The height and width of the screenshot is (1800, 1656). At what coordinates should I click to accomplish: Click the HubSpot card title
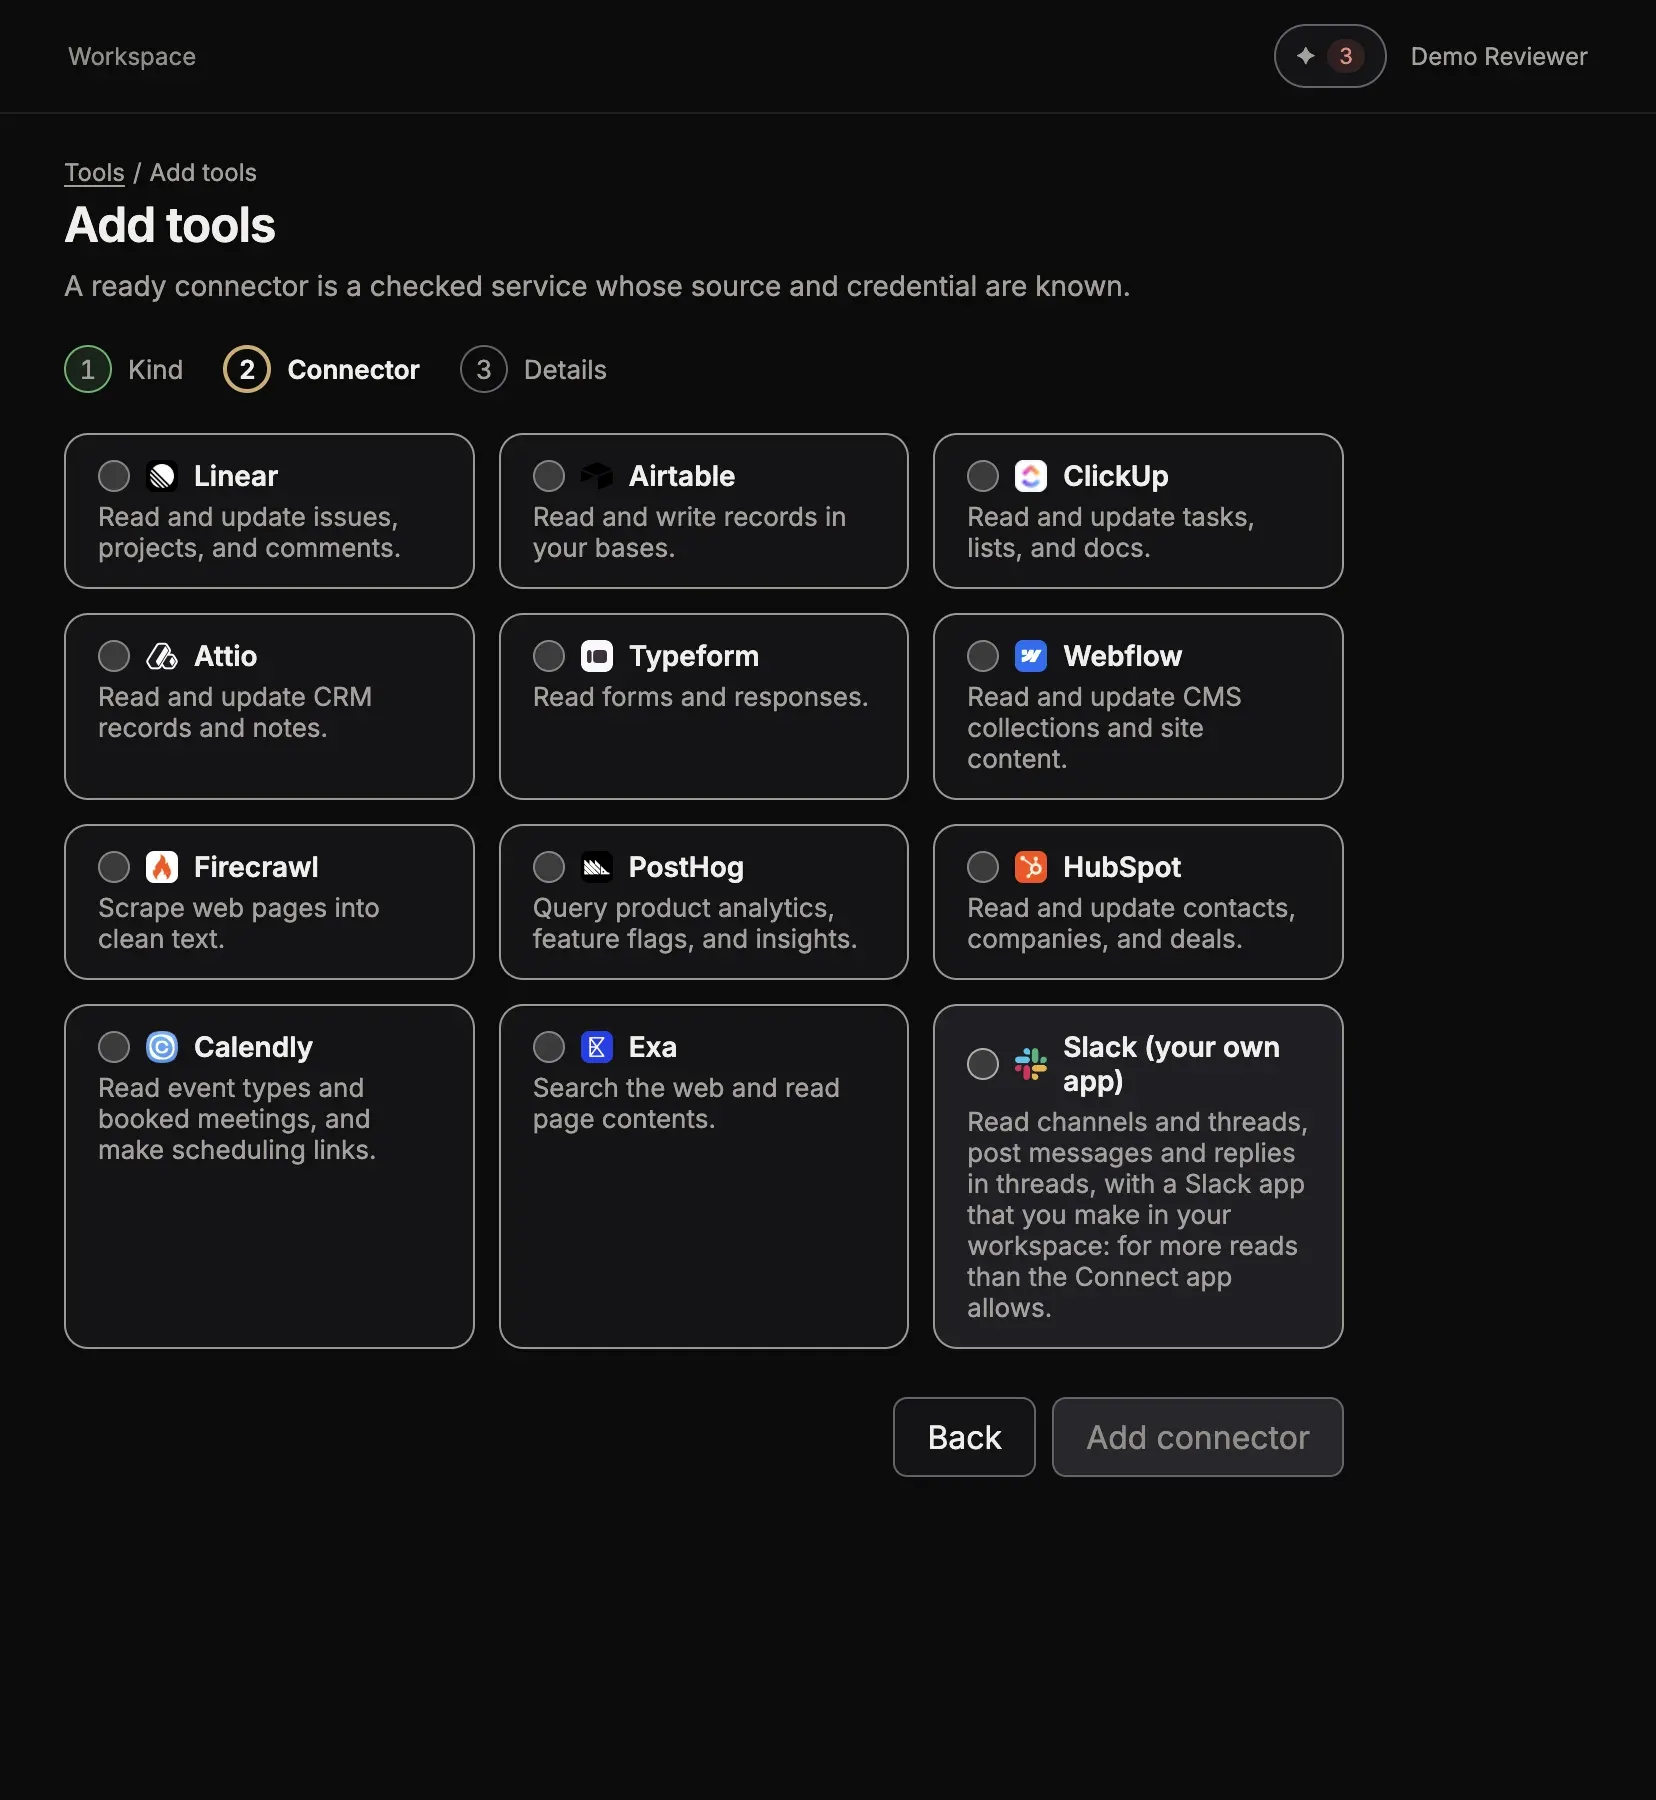1122,867
